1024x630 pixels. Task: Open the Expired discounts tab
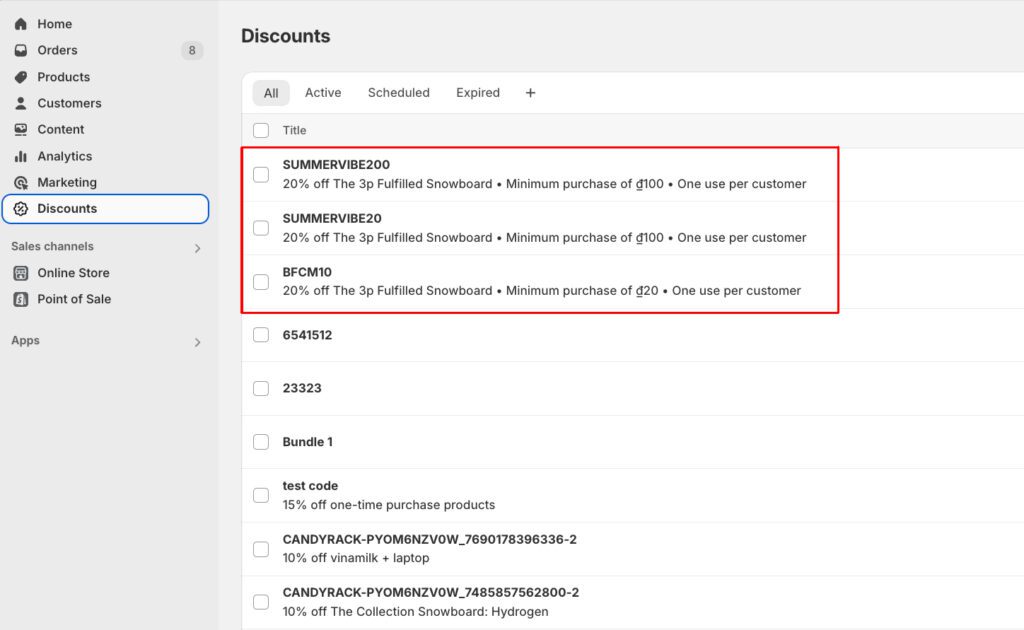click(x=477, y=93)
